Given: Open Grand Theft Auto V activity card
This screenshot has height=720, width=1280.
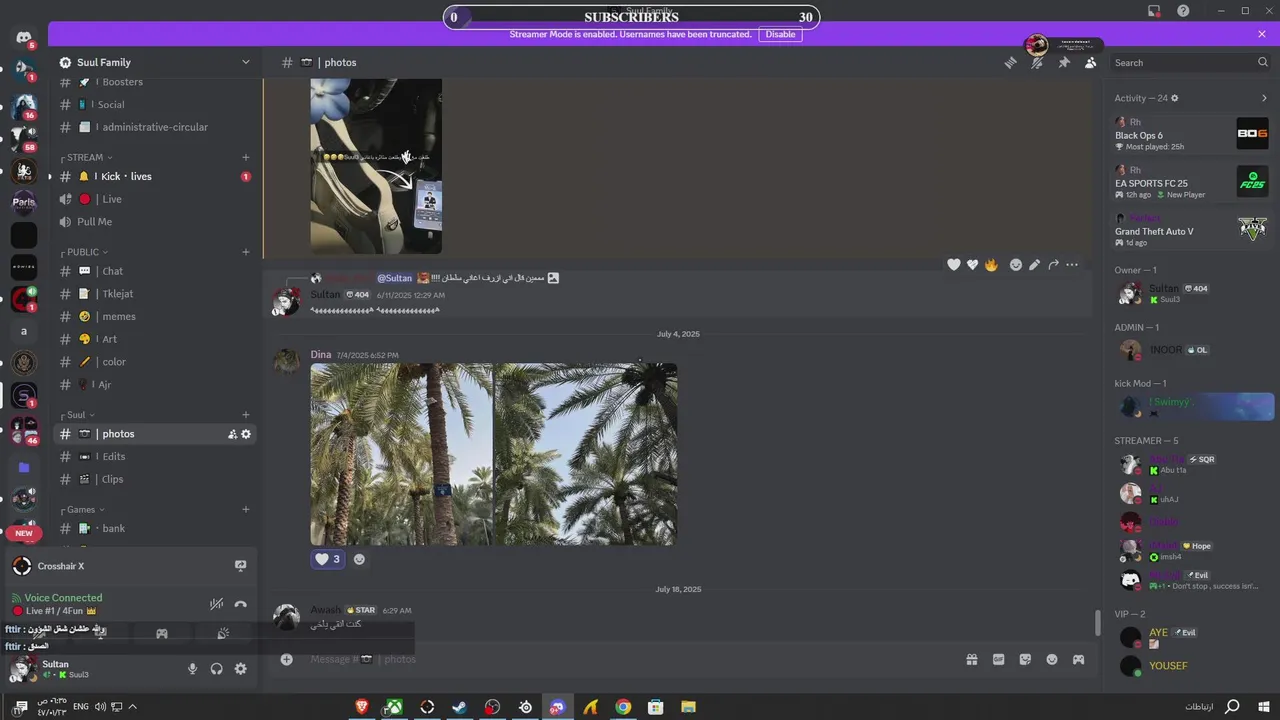Looking at the screenshot, I should (1192, 230).
